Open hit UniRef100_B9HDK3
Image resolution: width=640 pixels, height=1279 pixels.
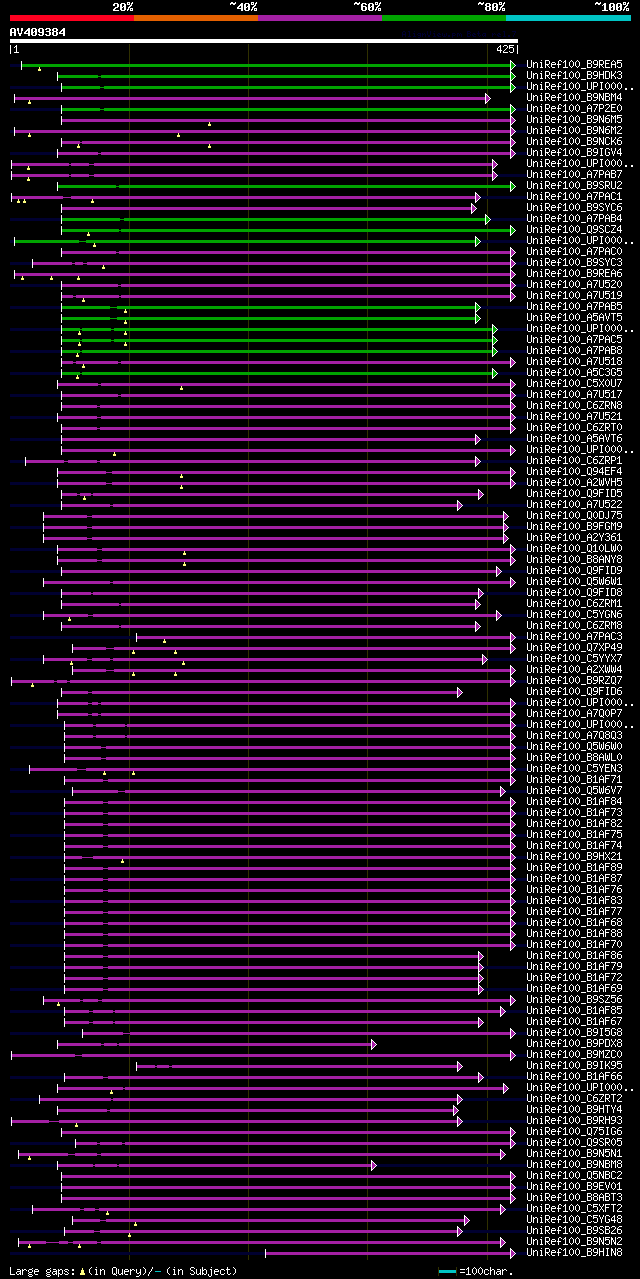click(x=574, y=75)
